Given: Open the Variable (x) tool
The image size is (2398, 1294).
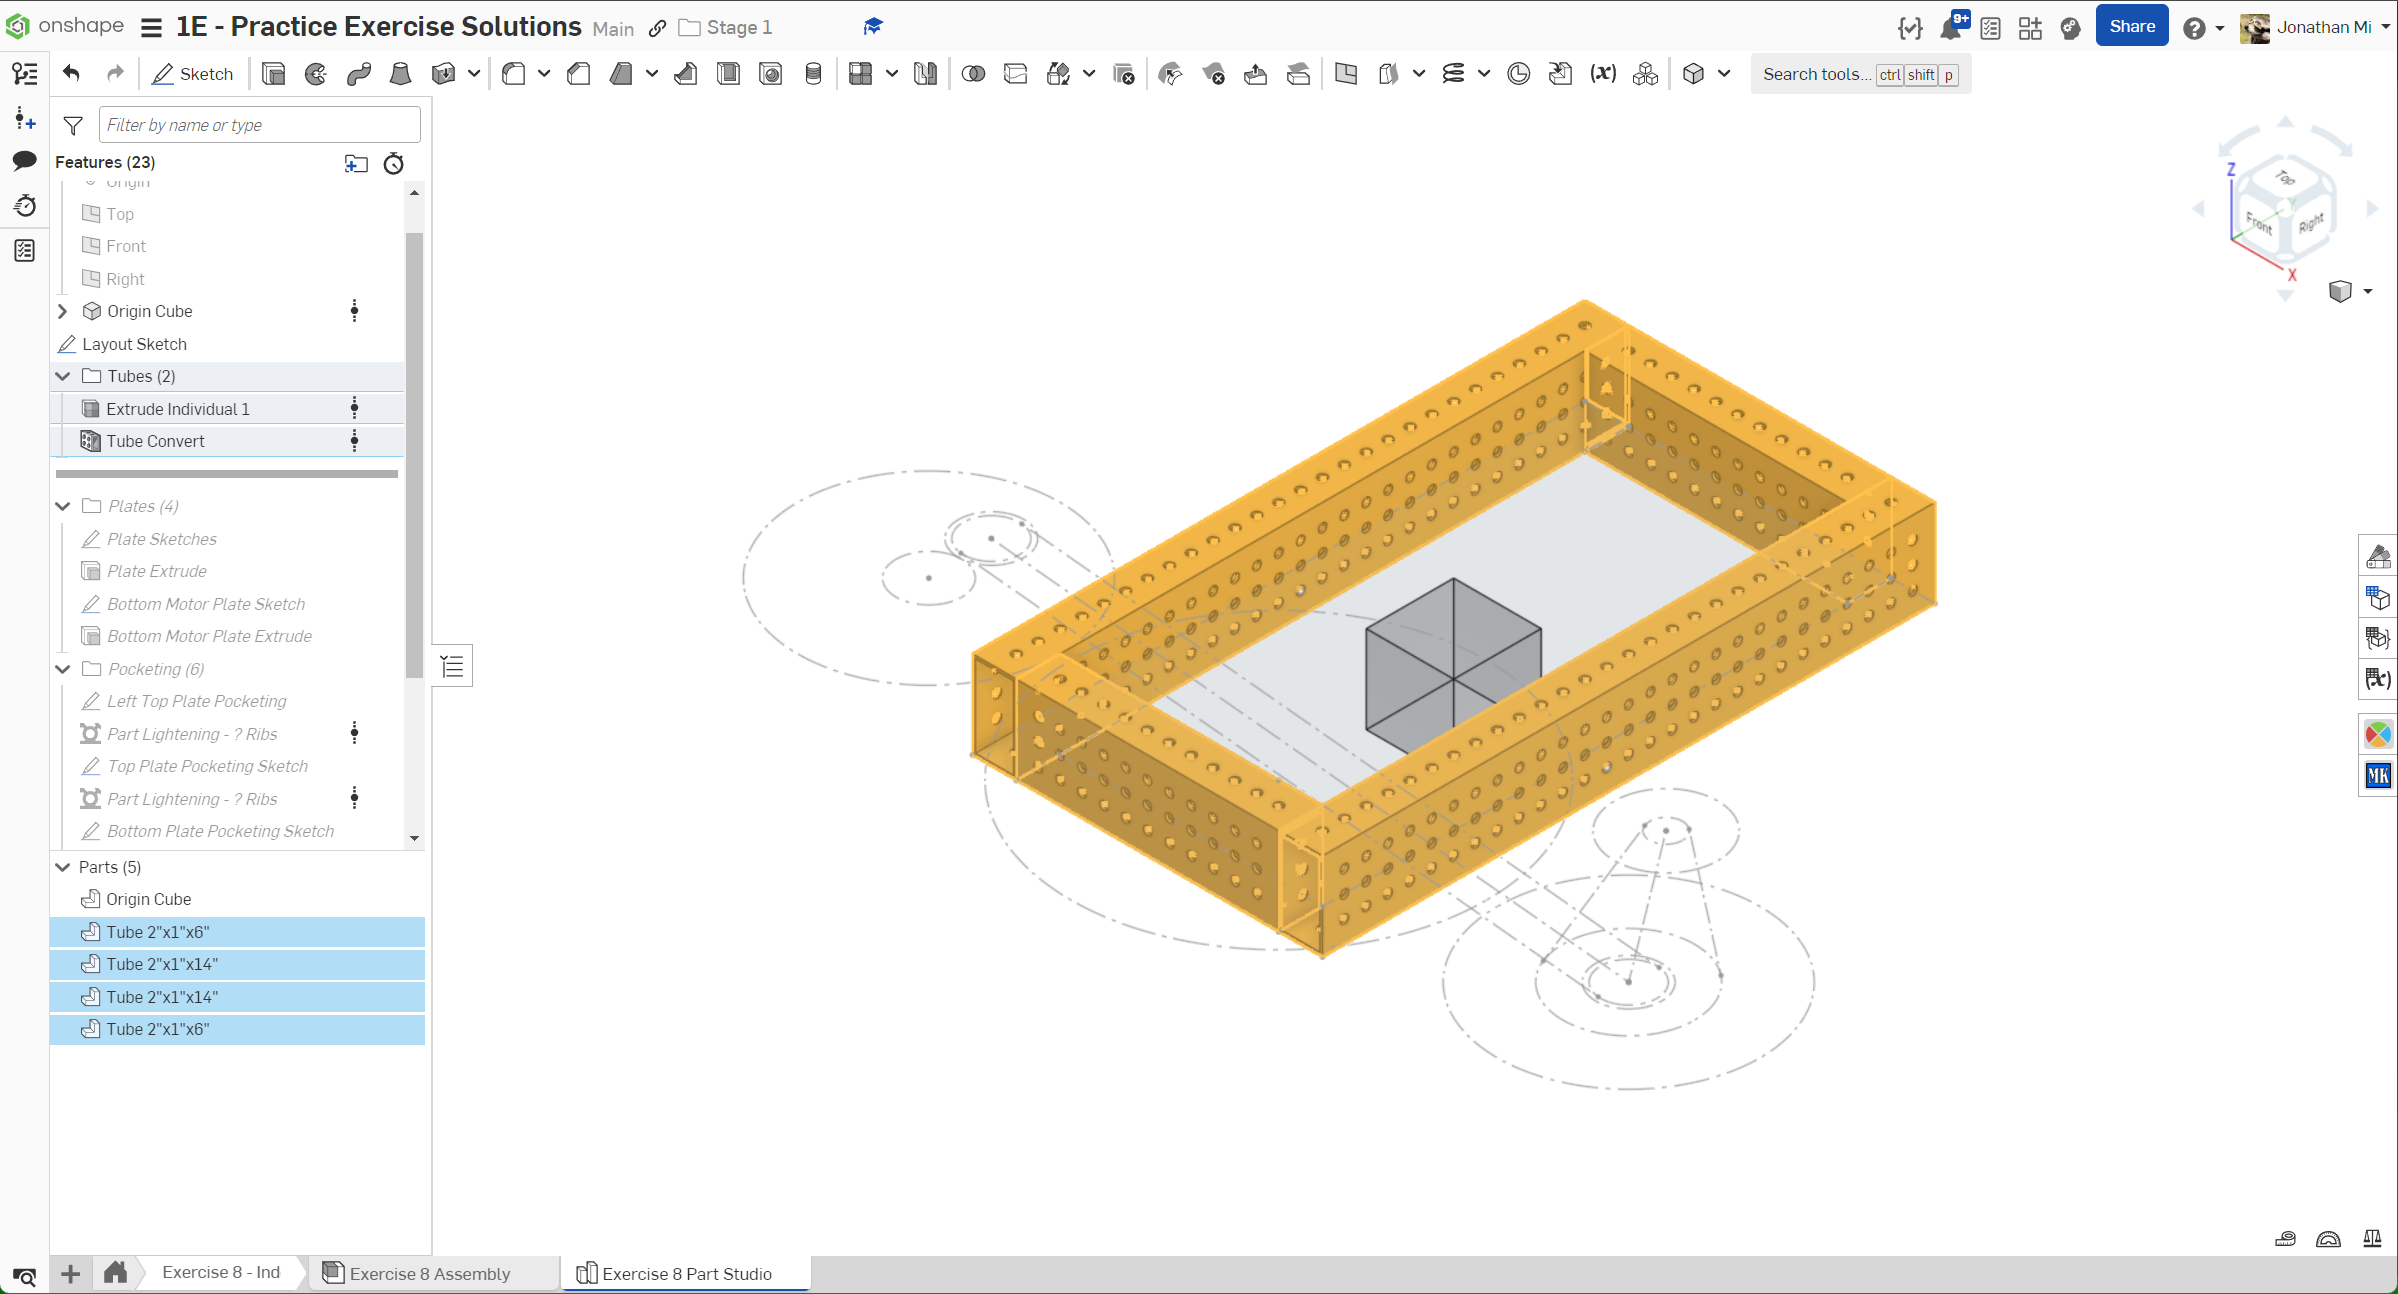Looking at the screenshot, I should (x=1603, y=74).
